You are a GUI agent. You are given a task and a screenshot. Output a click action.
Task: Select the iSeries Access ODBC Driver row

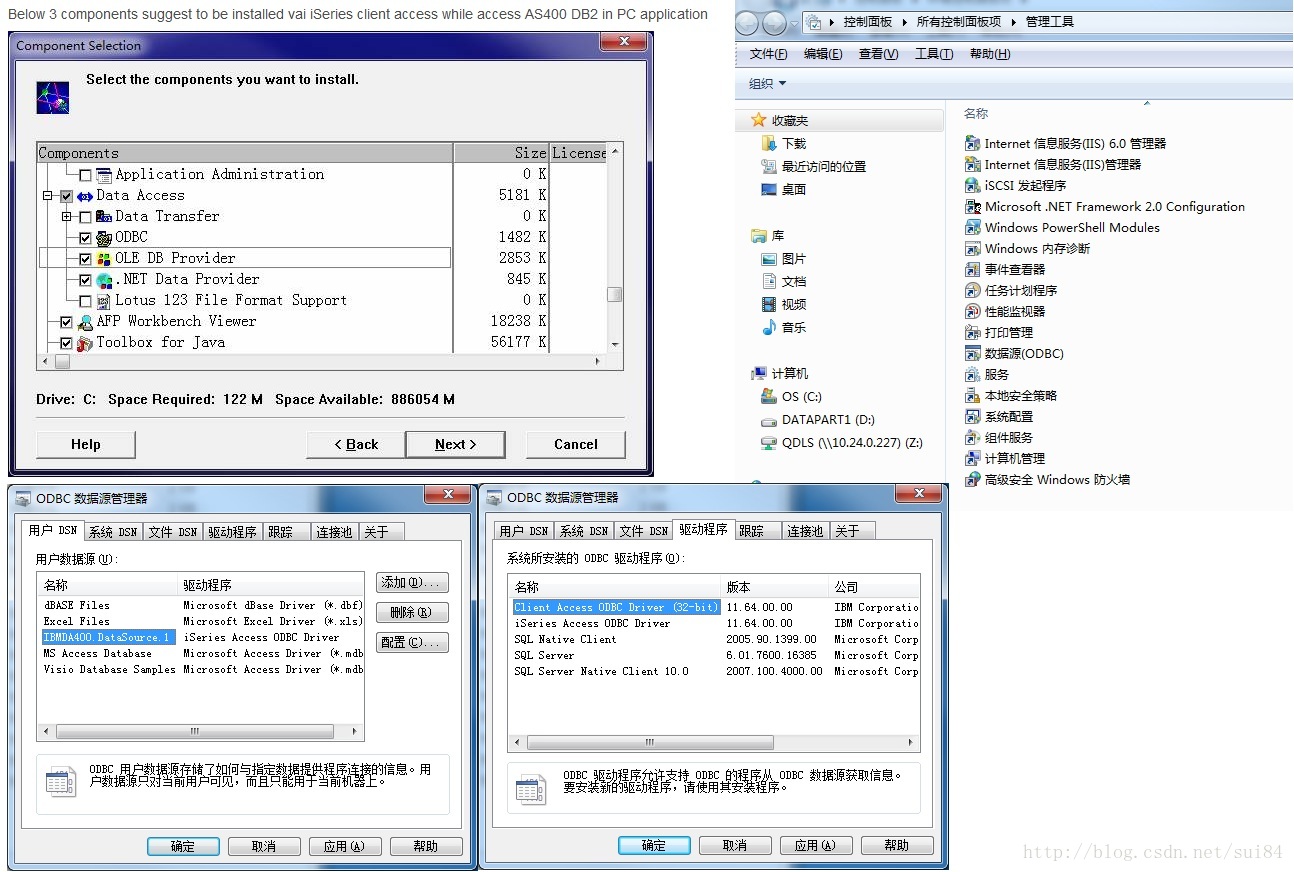point(714,623)
